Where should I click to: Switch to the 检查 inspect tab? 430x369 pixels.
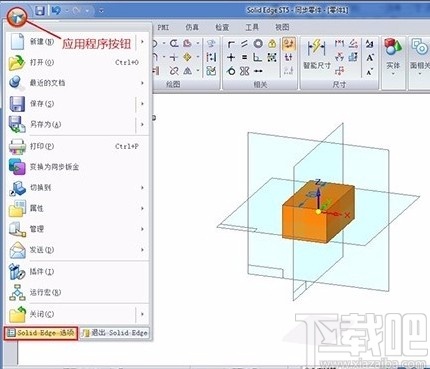[222, 27]
